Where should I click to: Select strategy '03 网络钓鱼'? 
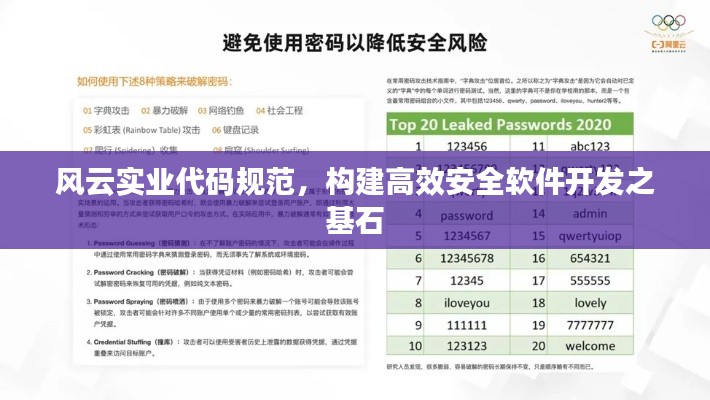221,111
